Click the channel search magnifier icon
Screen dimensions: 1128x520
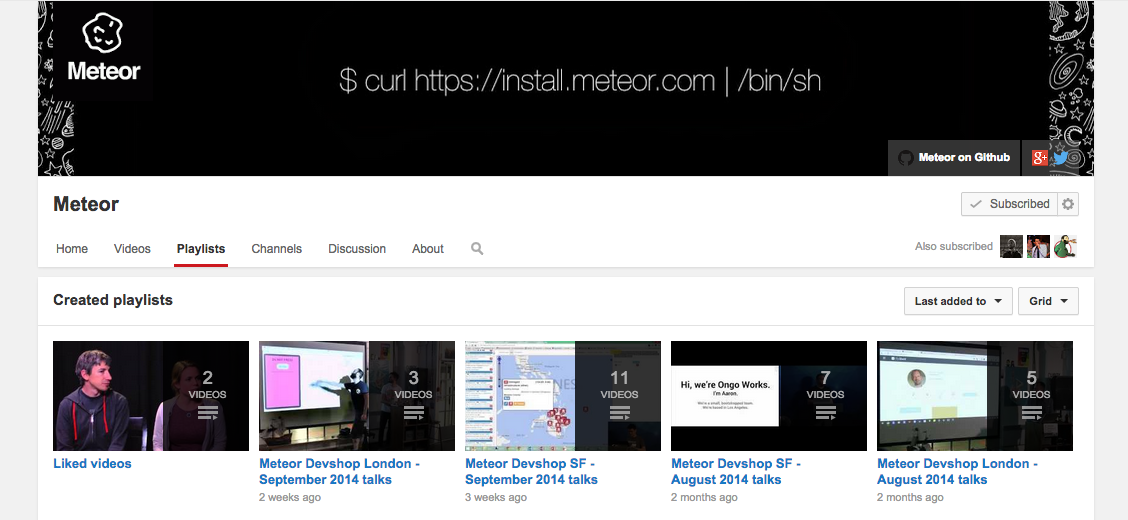coord(477,249)
